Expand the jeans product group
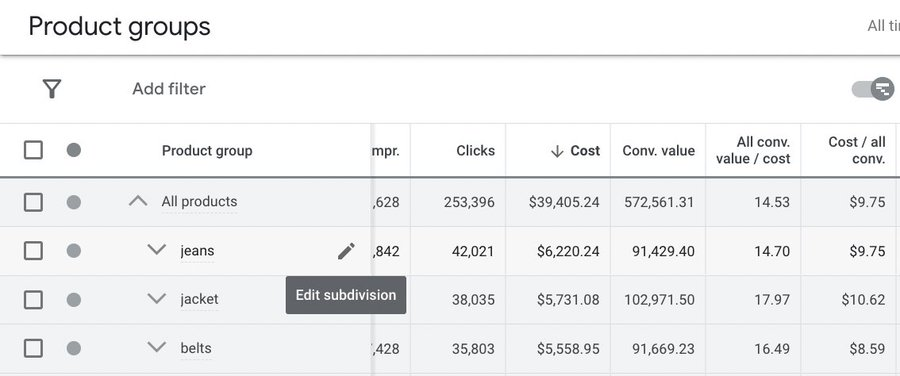Screen dimensions: 900x376 pyautogui.click(x=157, y=250)
